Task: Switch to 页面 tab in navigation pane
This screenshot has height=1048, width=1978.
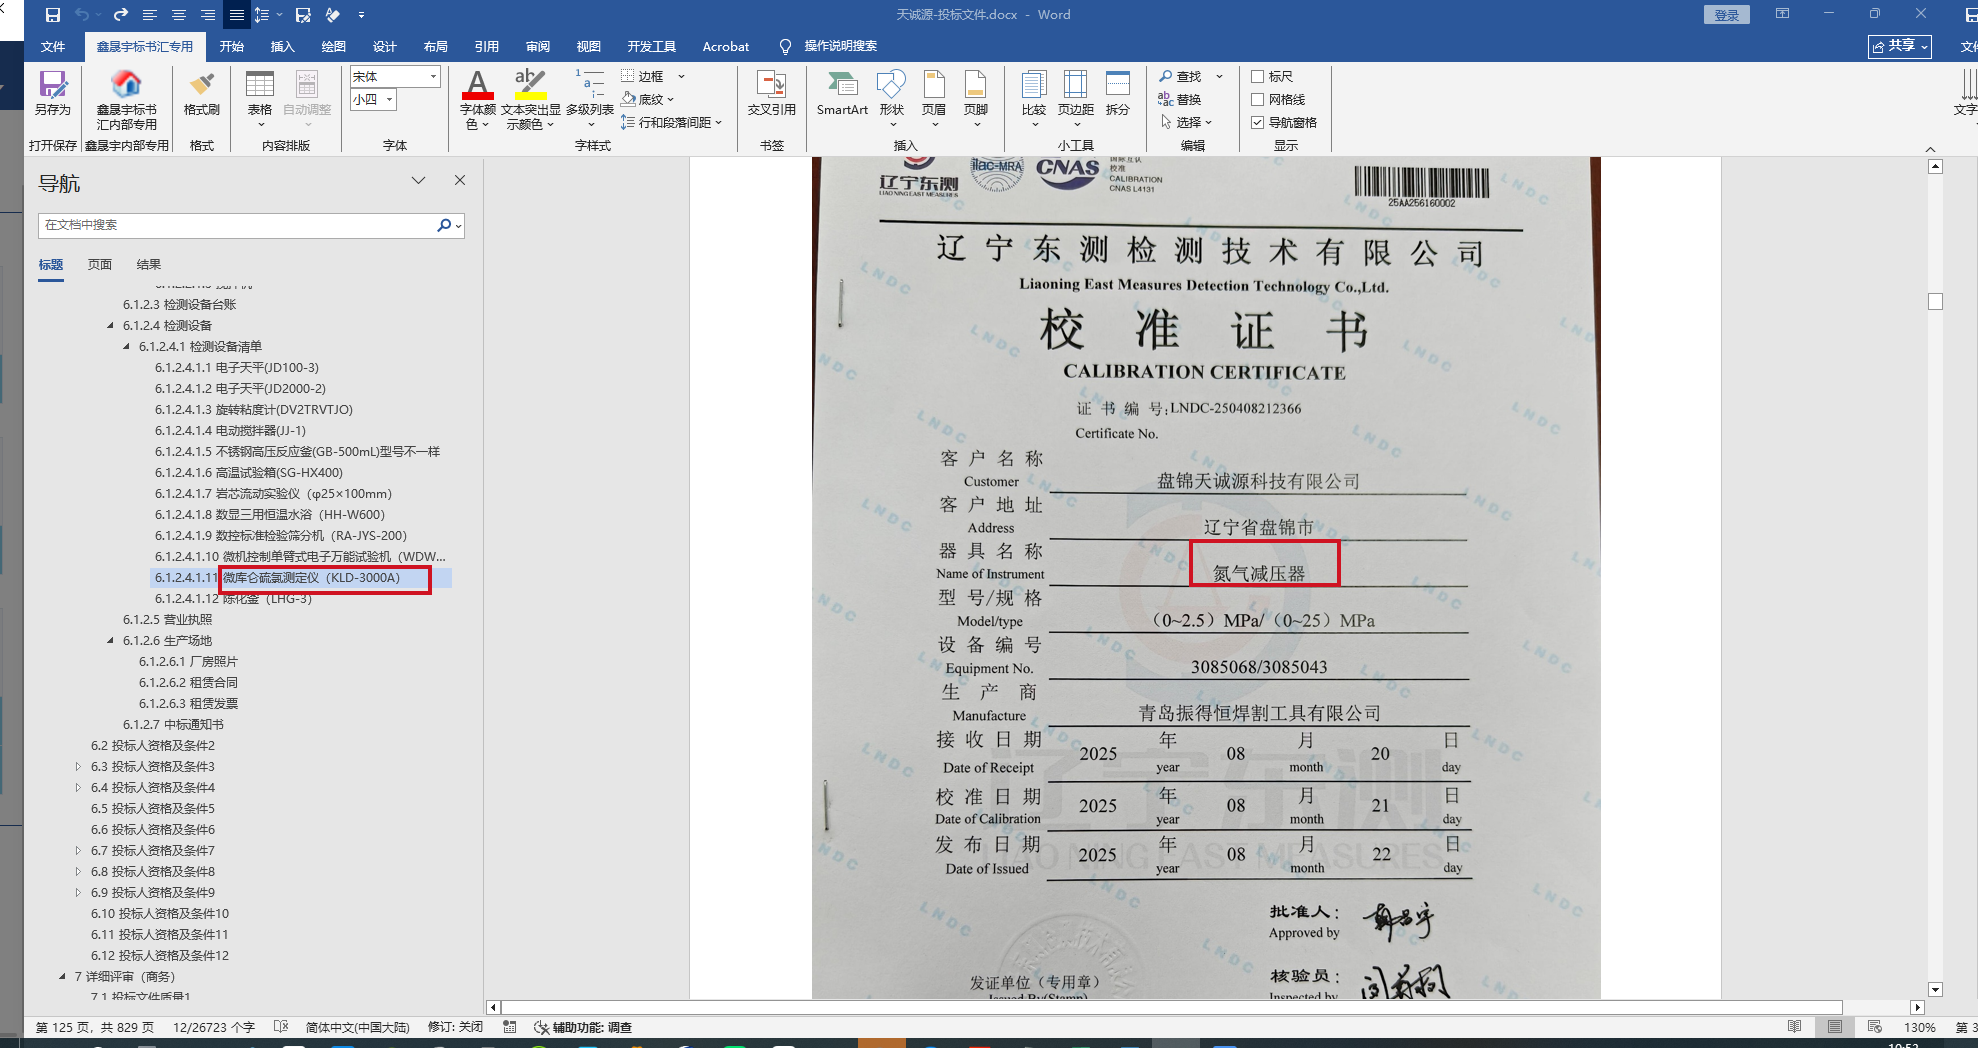Action: pos(100,265)
